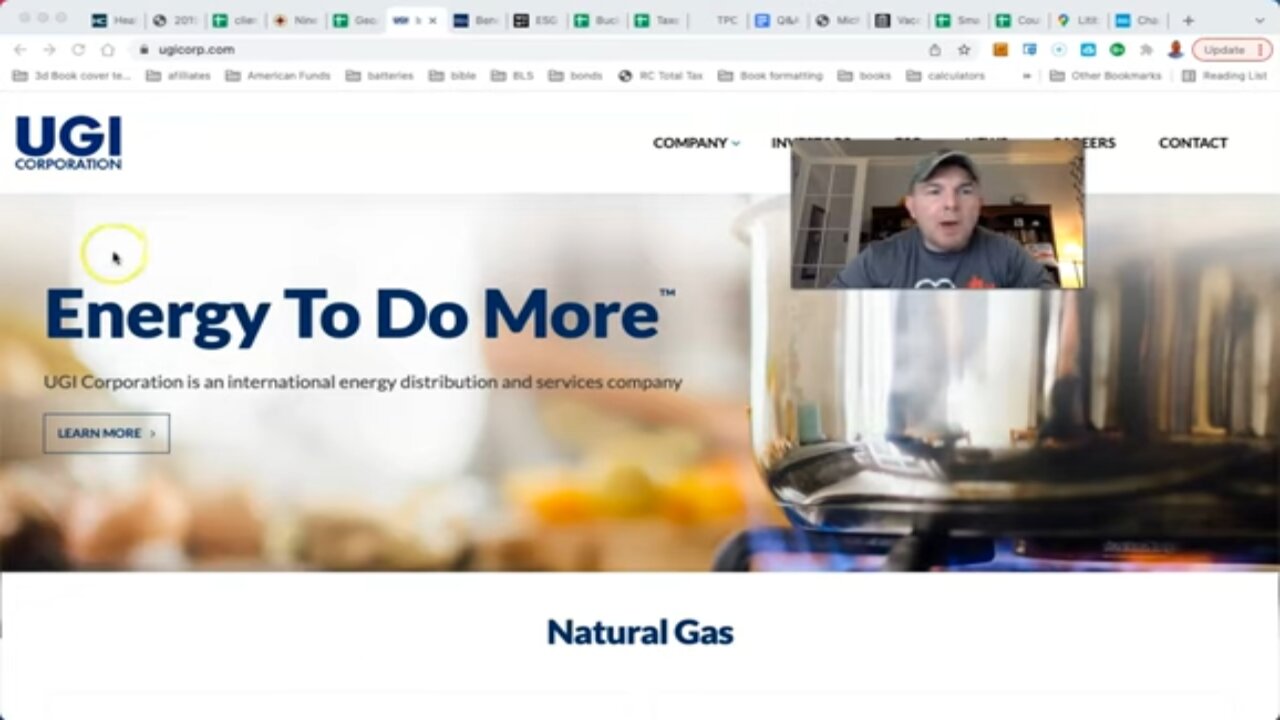The image size is (1280, 720).
Task: Open a new tab with plus icon
Action: click(x=1188, y=20)
